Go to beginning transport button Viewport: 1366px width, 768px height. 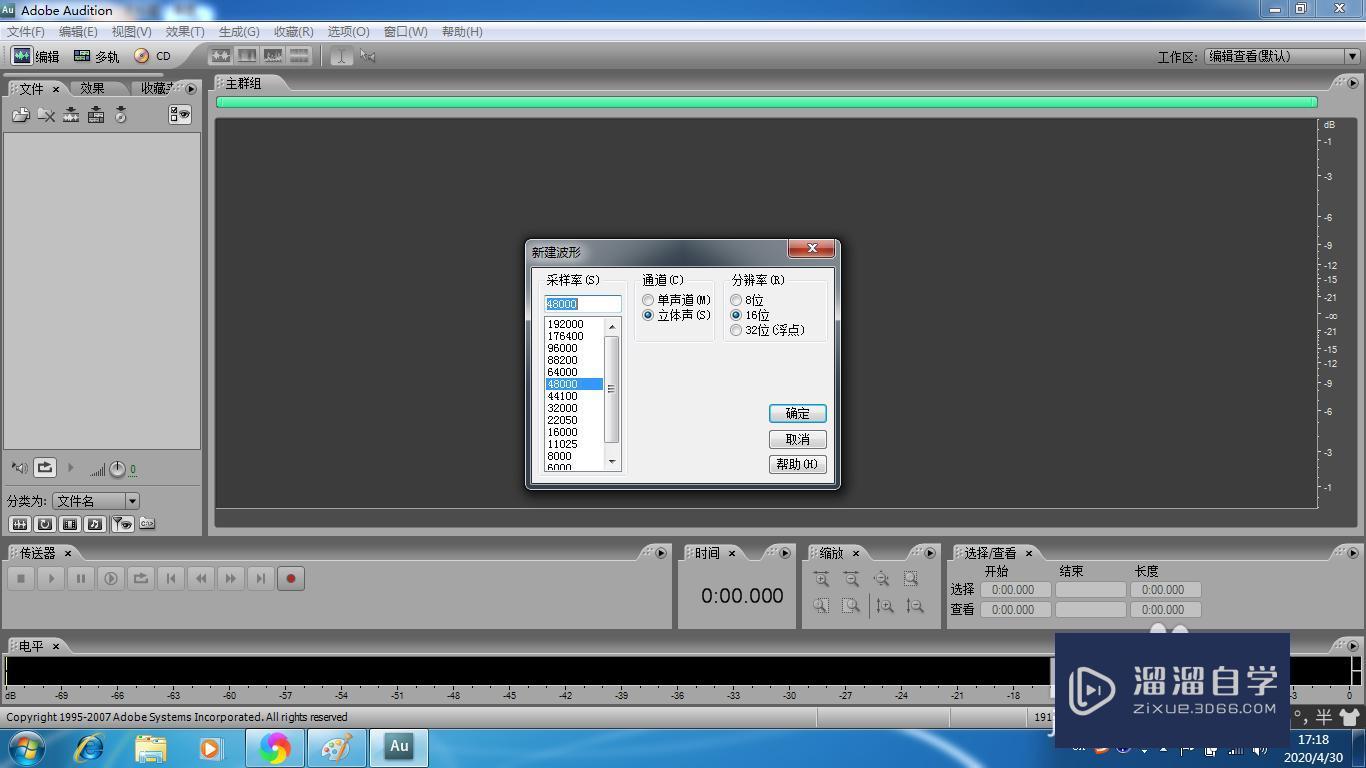point(171,578)
